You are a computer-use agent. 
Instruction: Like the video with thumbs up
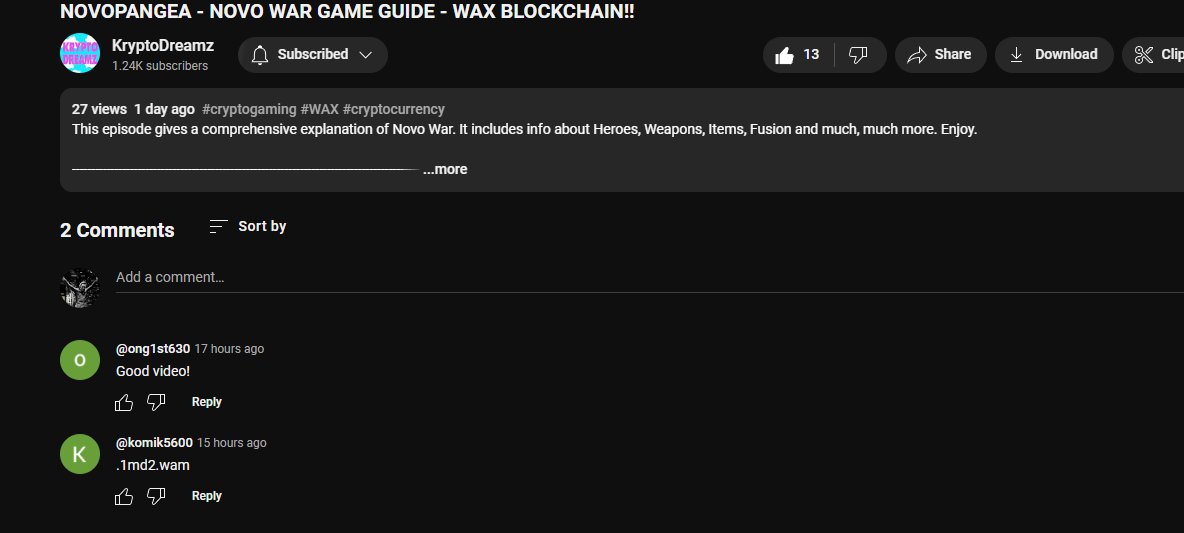[798, 55]
